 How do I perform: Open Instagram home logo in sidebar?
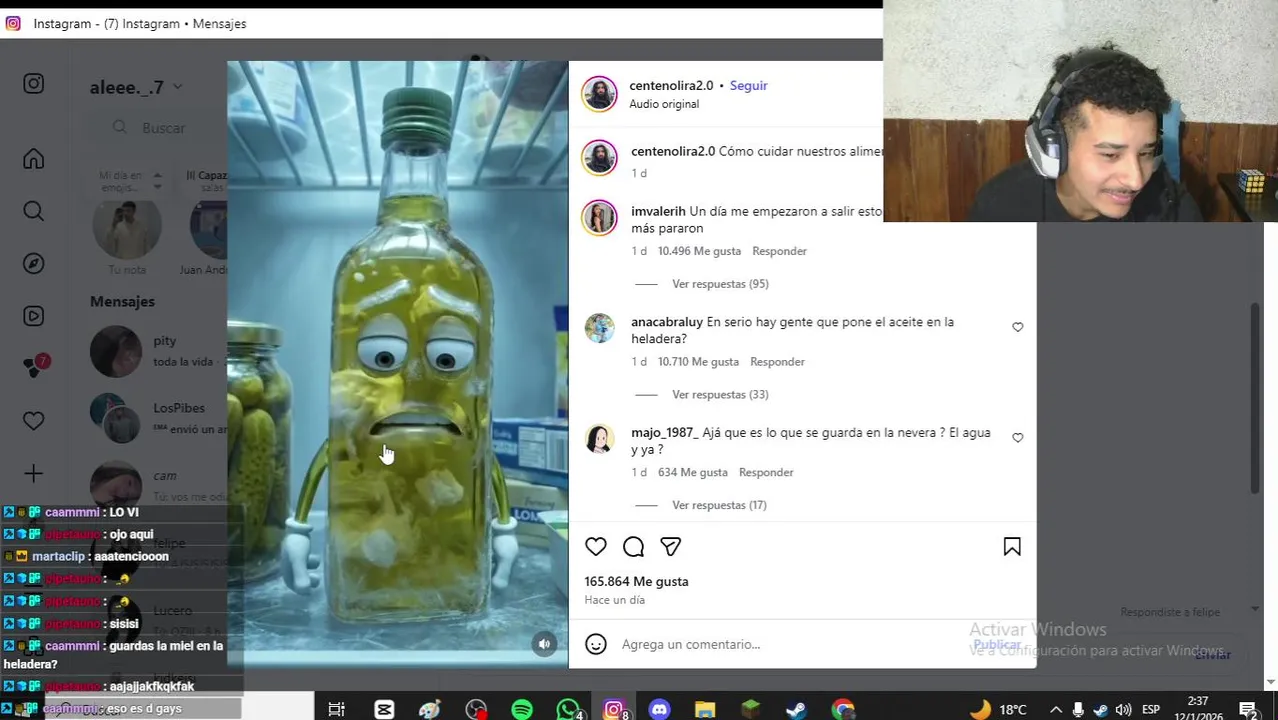pyautogui.click(x=33, y=84)
